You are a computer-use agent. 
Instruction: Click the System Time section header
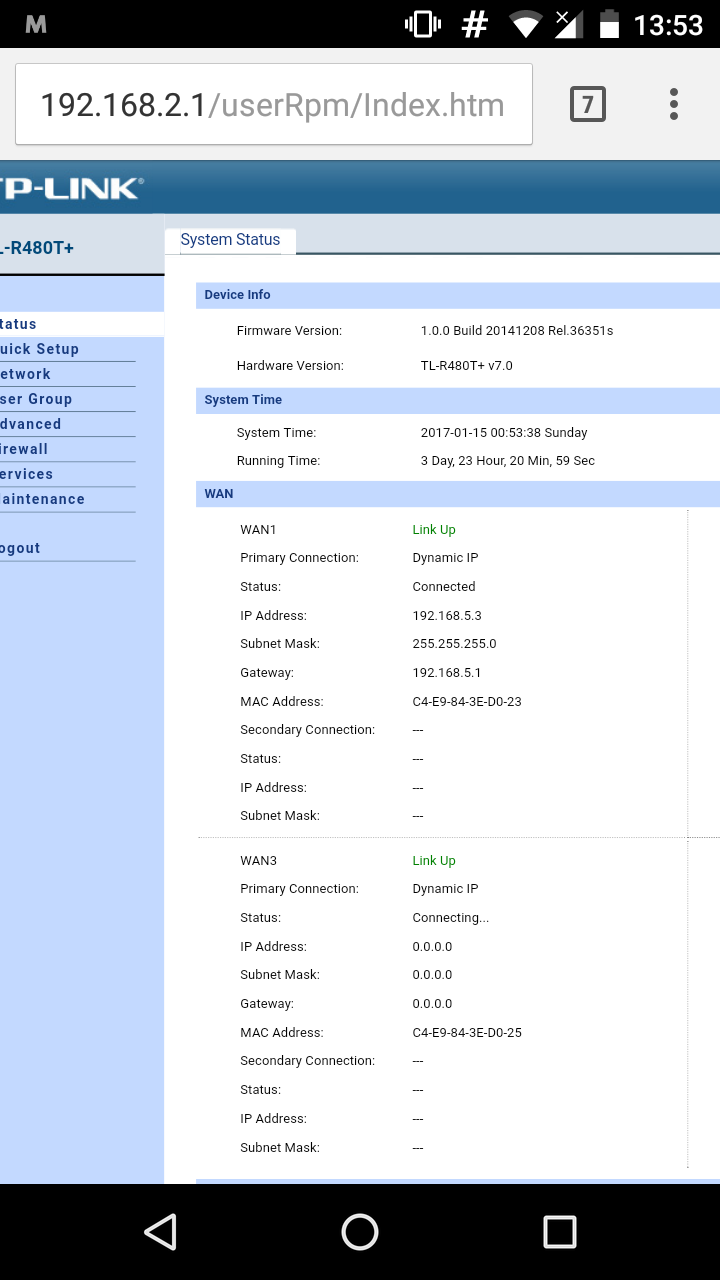click(x=458, y=400)
